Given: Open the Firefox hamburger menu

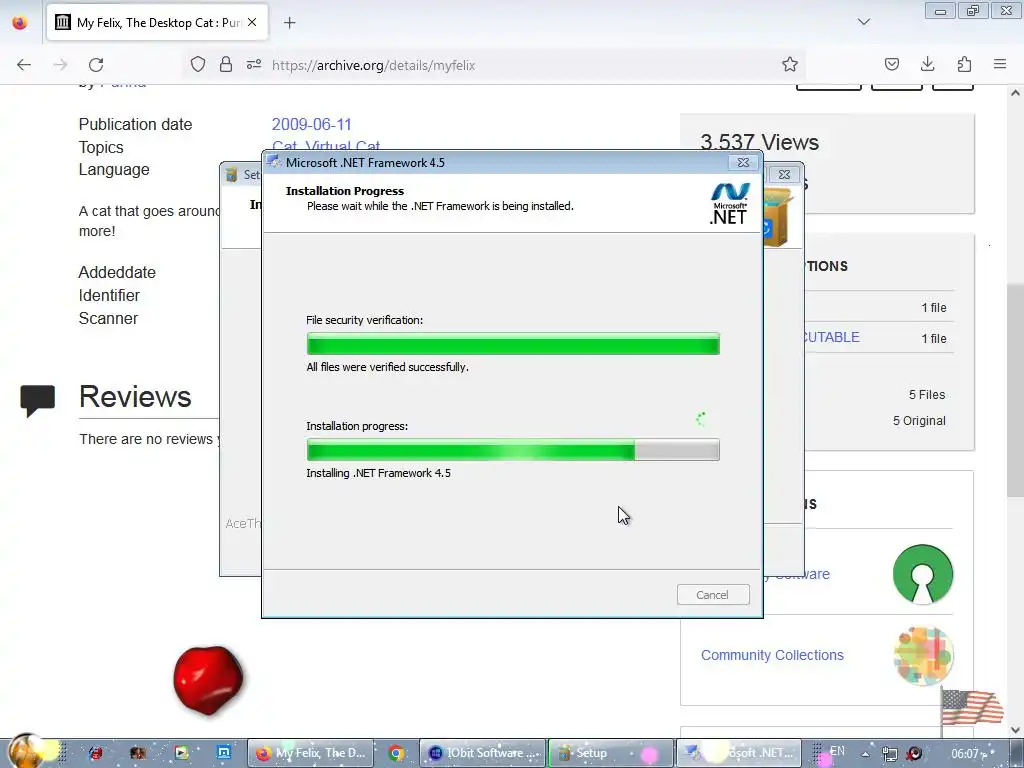Looking at the screenshot, I should [x=1000, y=64].
